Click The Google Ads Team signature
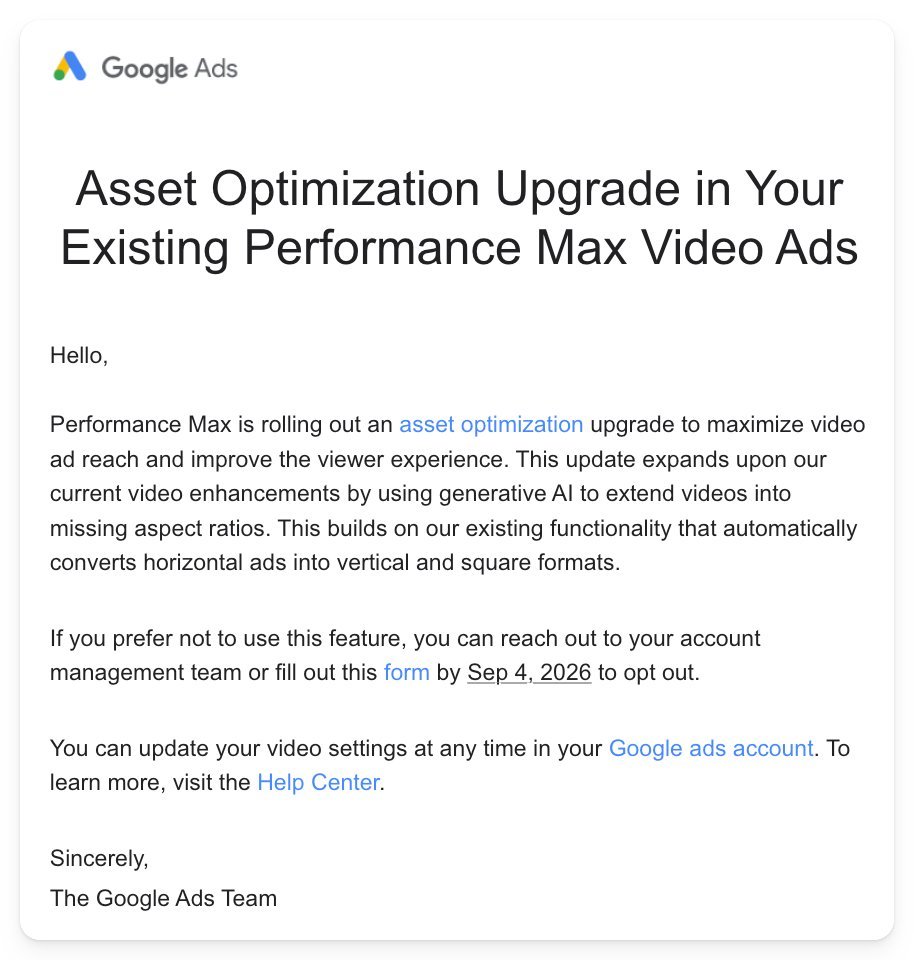914x960 pixels. click(x=163, y=898)
